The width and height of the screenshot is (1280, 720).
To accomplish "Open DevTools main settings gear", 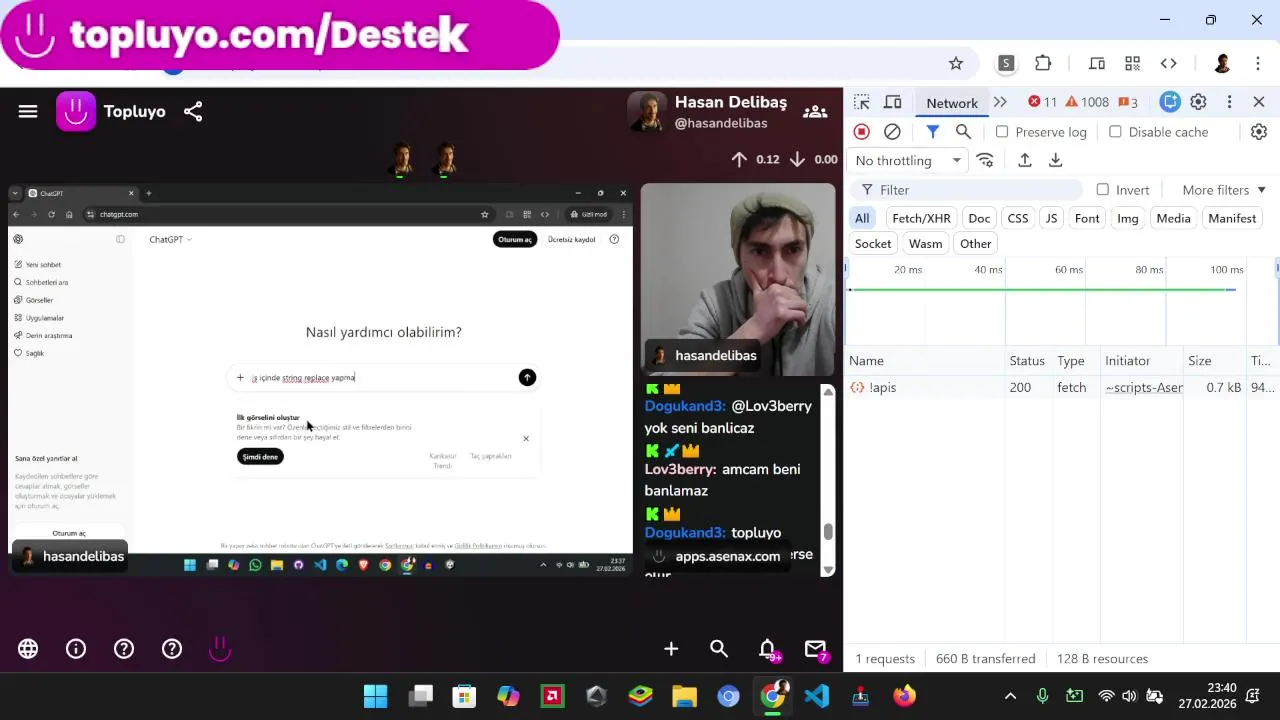I will click(x=1198, y=102).
